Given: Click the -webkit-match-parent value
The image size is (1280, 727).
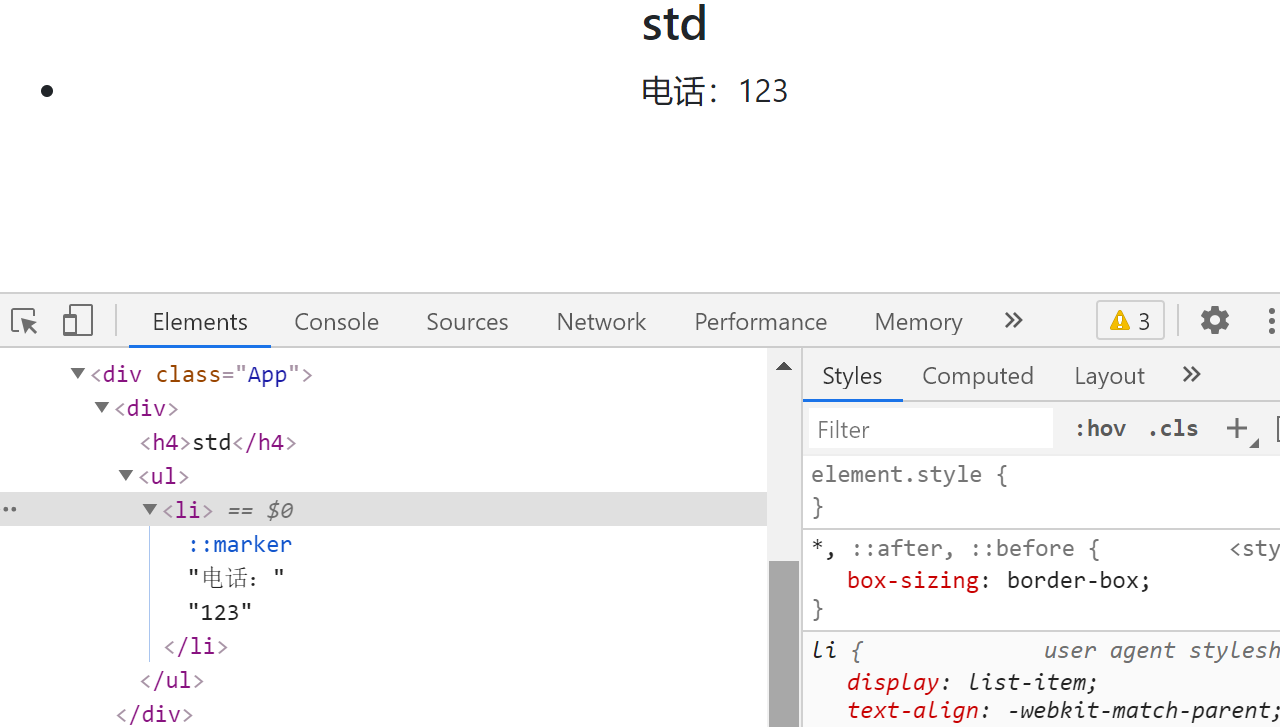Looking at the screenshot, I should (x=1138, y=710).
